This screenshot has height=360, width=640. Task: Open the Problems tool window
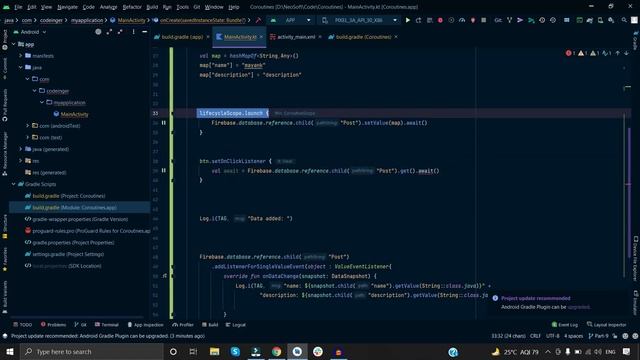(x=53, y=325)
